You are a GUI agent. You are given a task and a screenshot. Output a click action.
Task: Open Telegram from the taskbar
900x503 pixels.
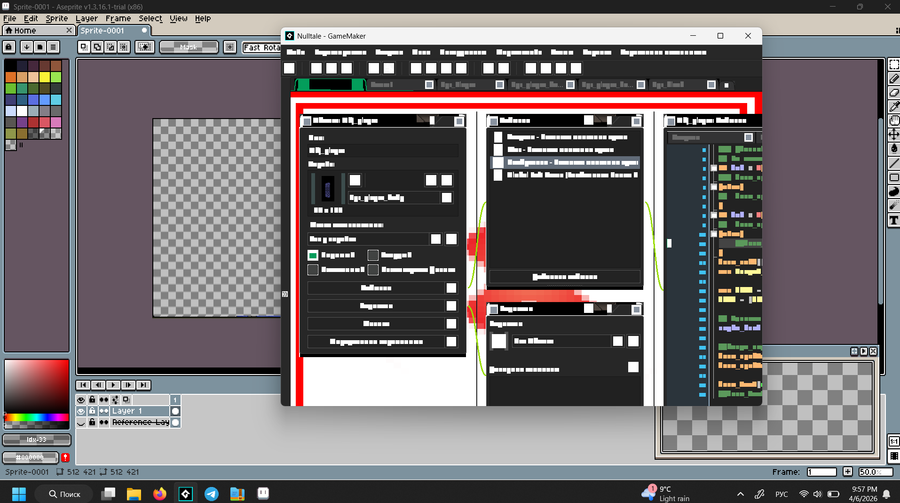tap(211, 494)
